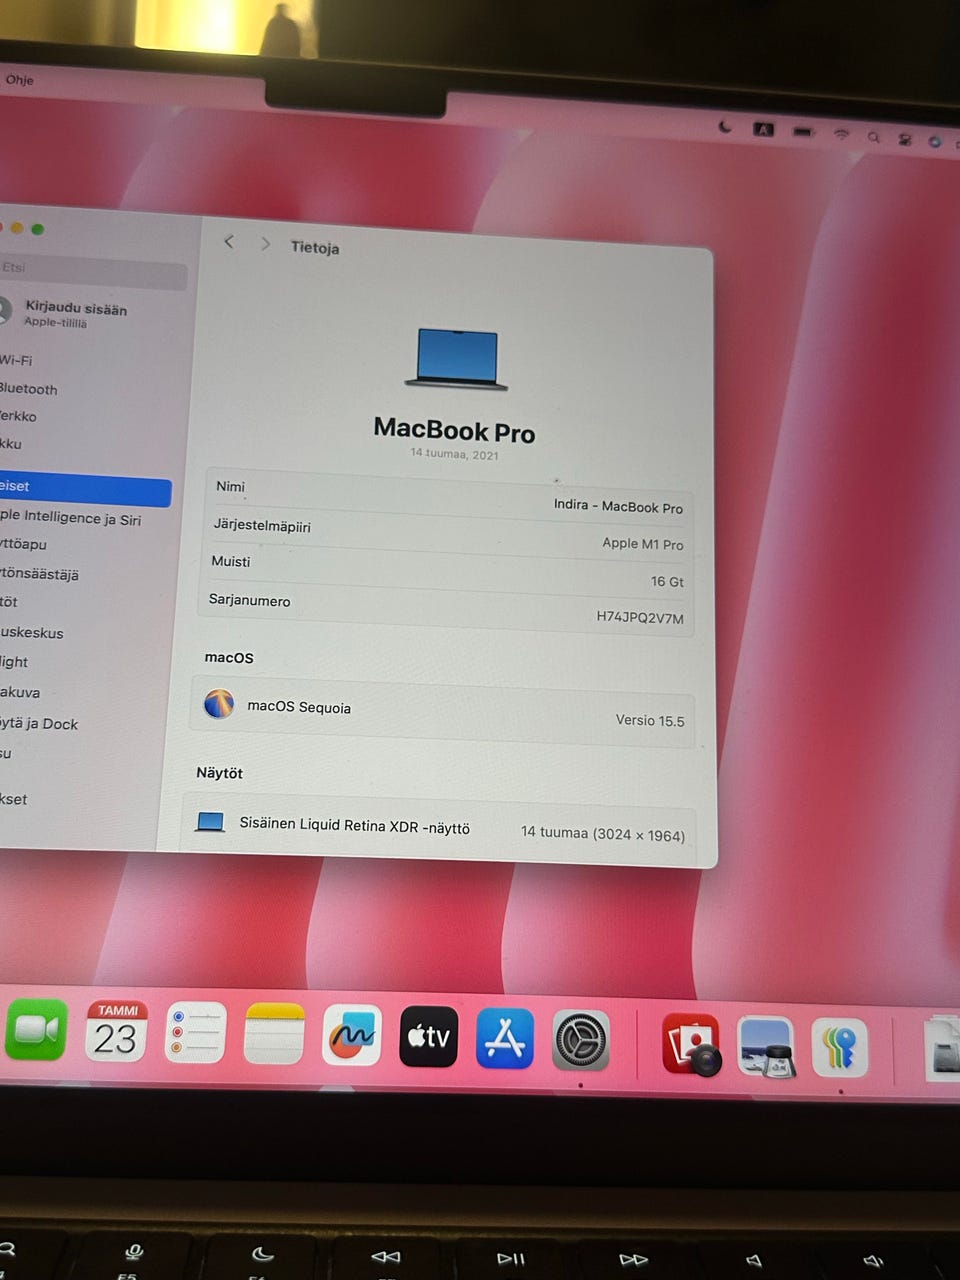Click the macOS Sequoia name text

tap(299, 707)
